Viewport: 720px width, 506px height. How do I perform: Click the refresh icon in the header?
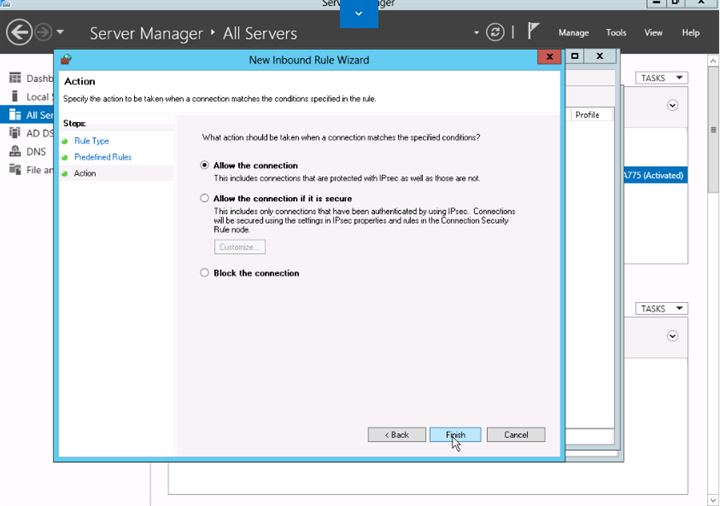pyautogui.click(x=495, y=33)
